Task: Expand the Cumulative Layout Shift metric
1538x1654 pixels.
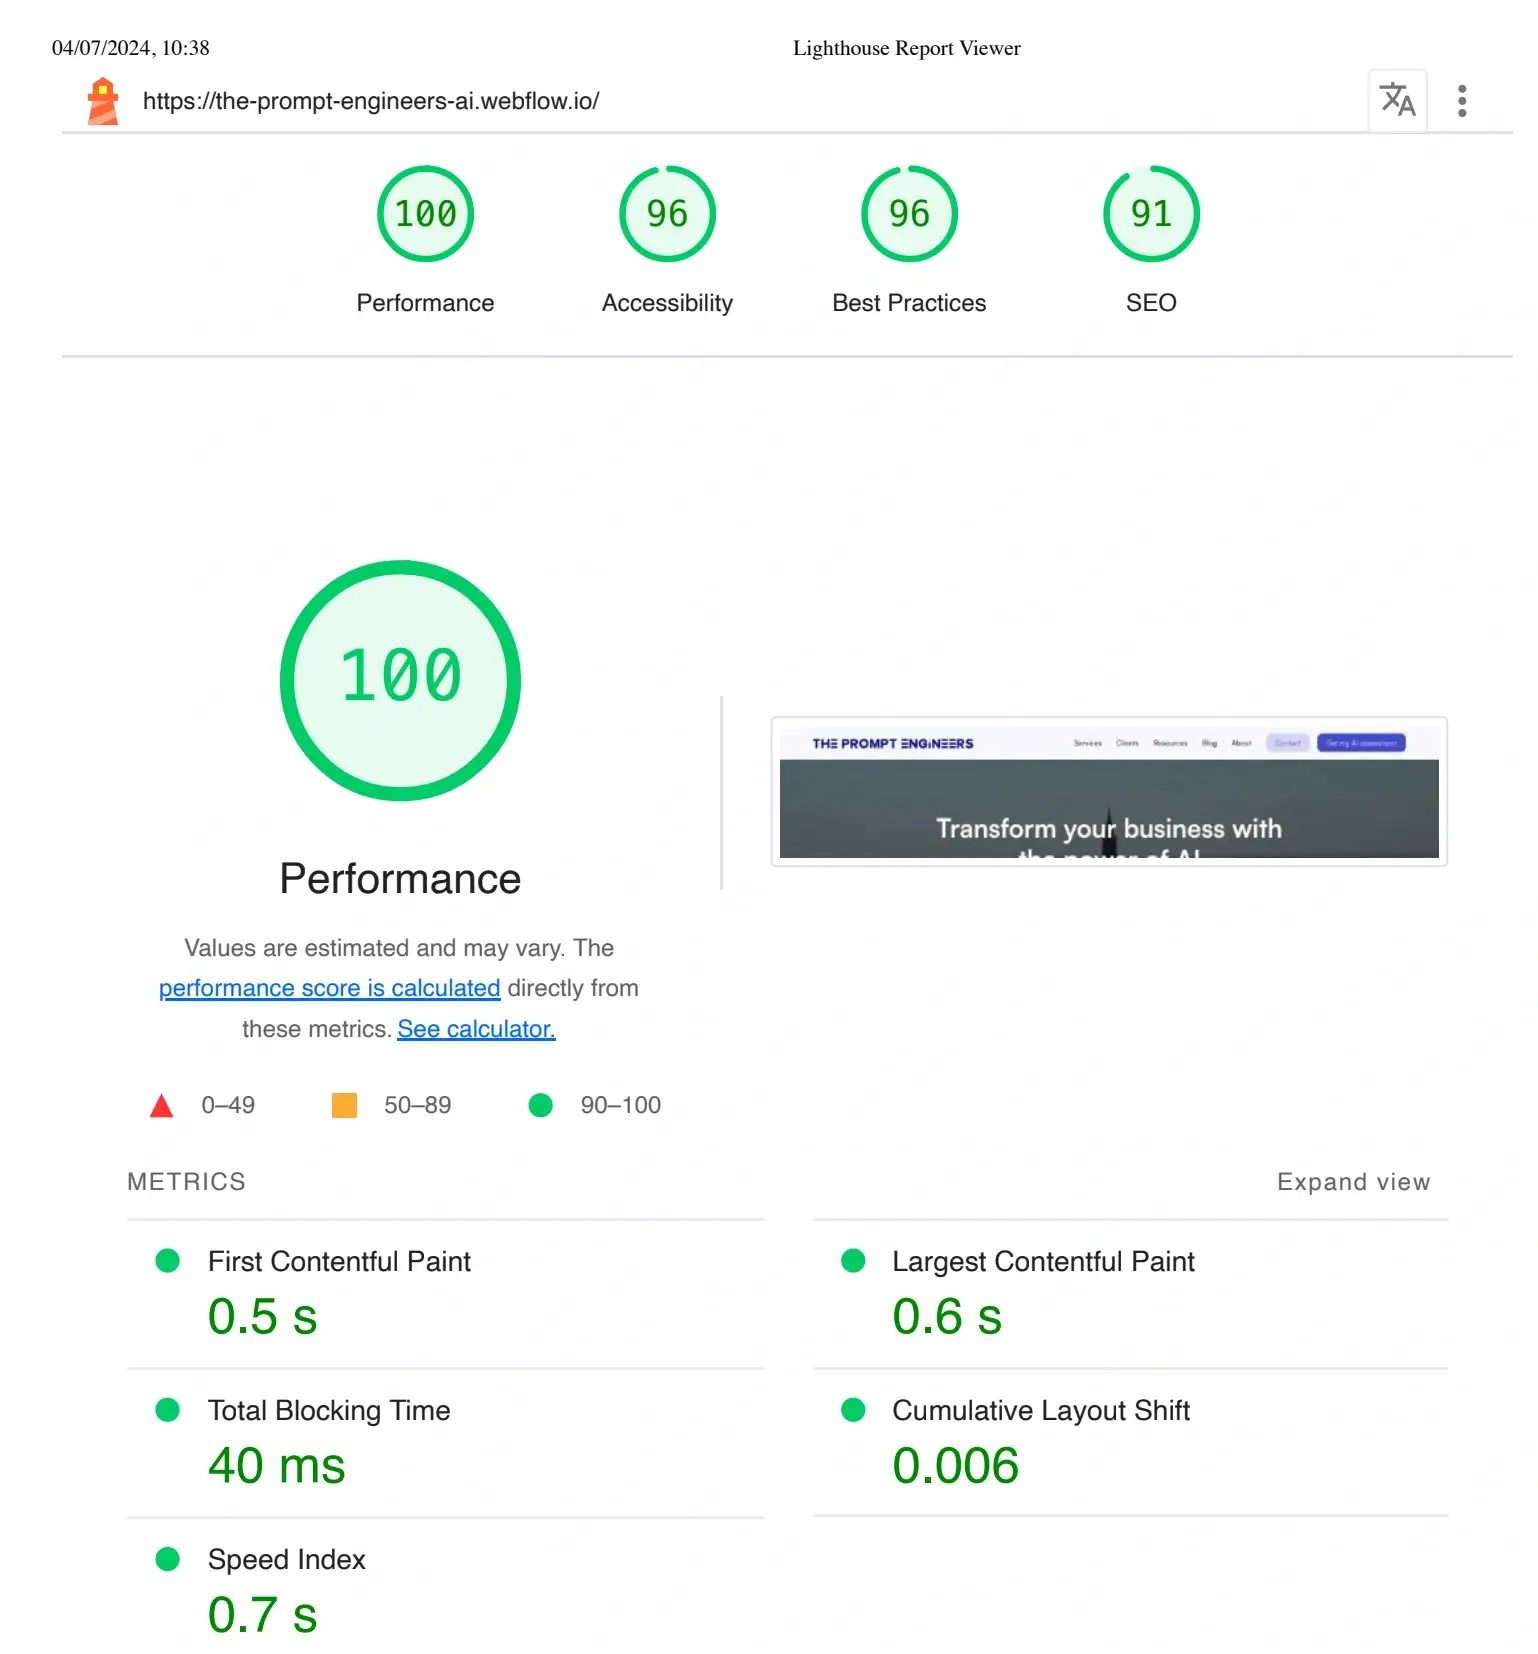Action: tap(1130, 1443)
